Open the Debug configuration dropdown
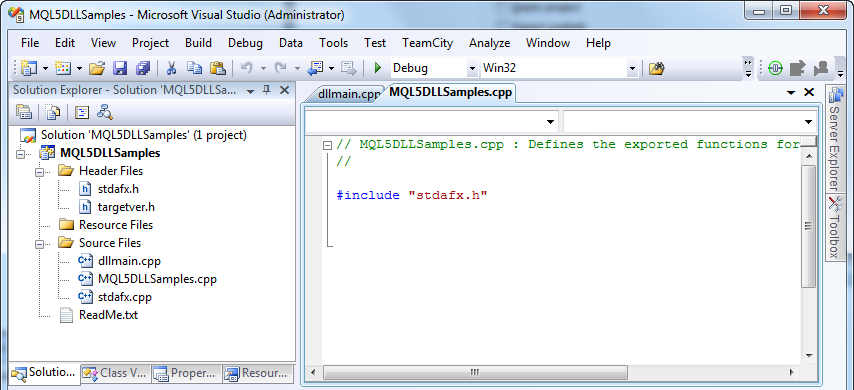 472,69
